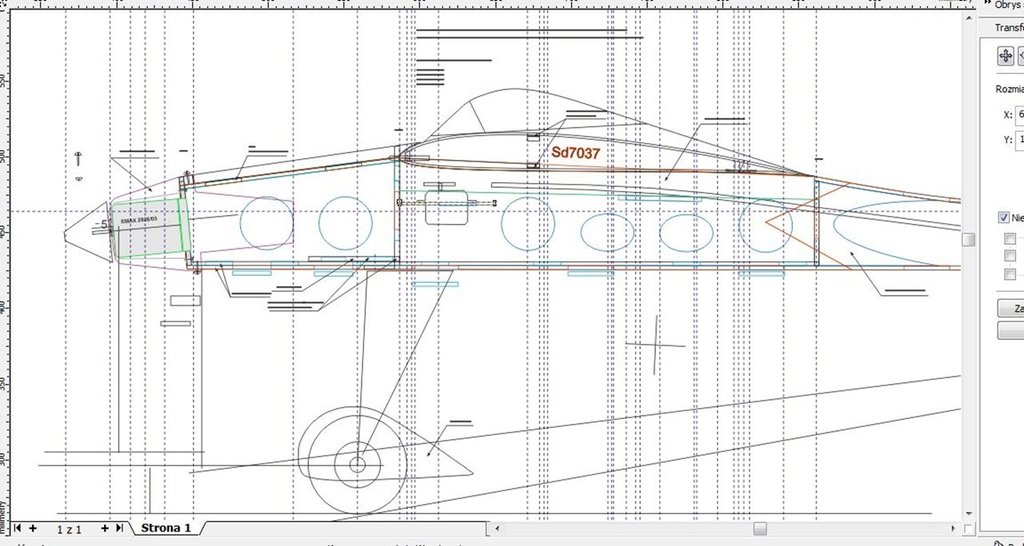This screenshot has height=546, width=1024.
Task: Add a page after via right plus icon
Action: tap(105, 528)
